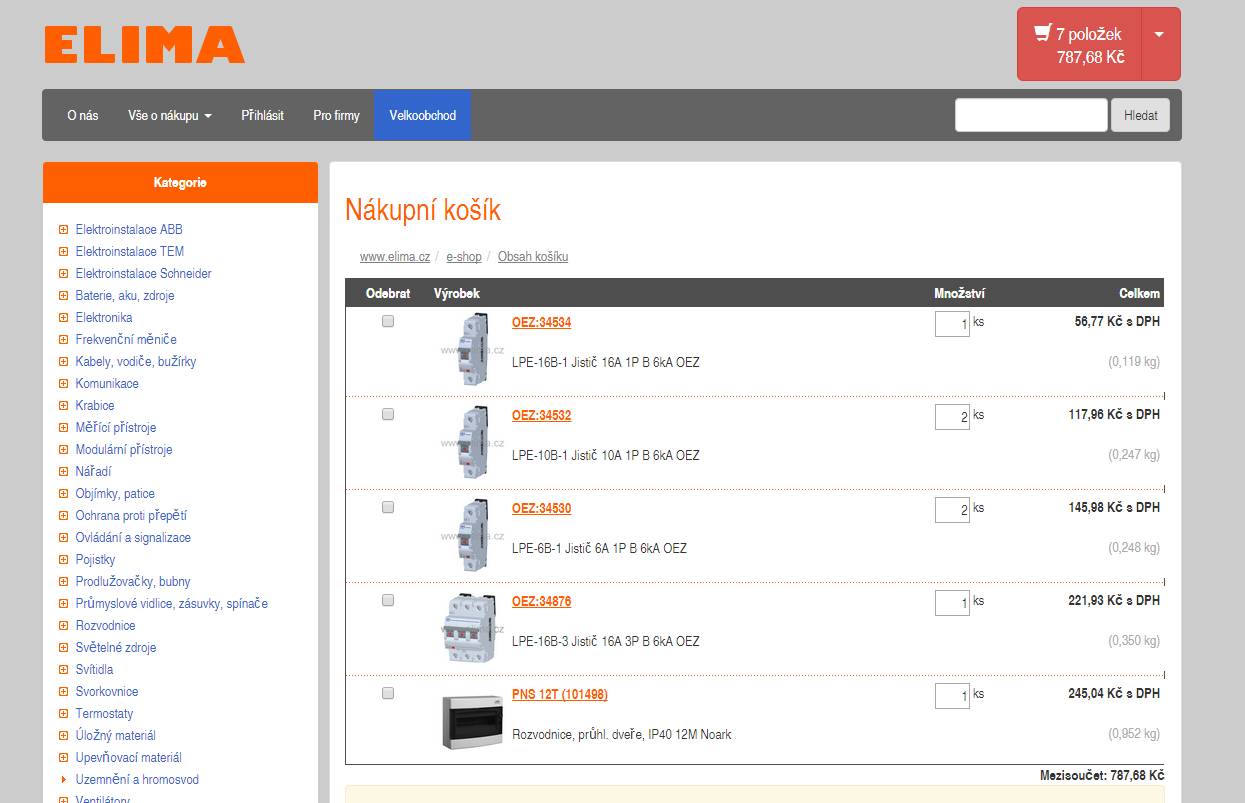The image size is (1245, 803).
Task: Open the Modulární přístroje category
Action: point(124,449)
